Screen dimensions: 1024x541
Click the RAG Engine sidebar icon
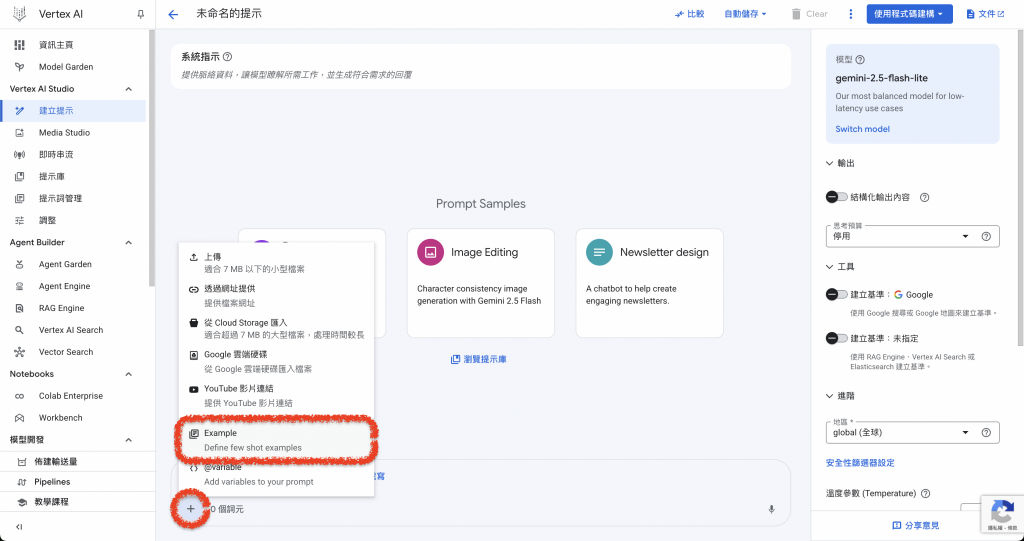pyautogui.click(x=20, y=308)
